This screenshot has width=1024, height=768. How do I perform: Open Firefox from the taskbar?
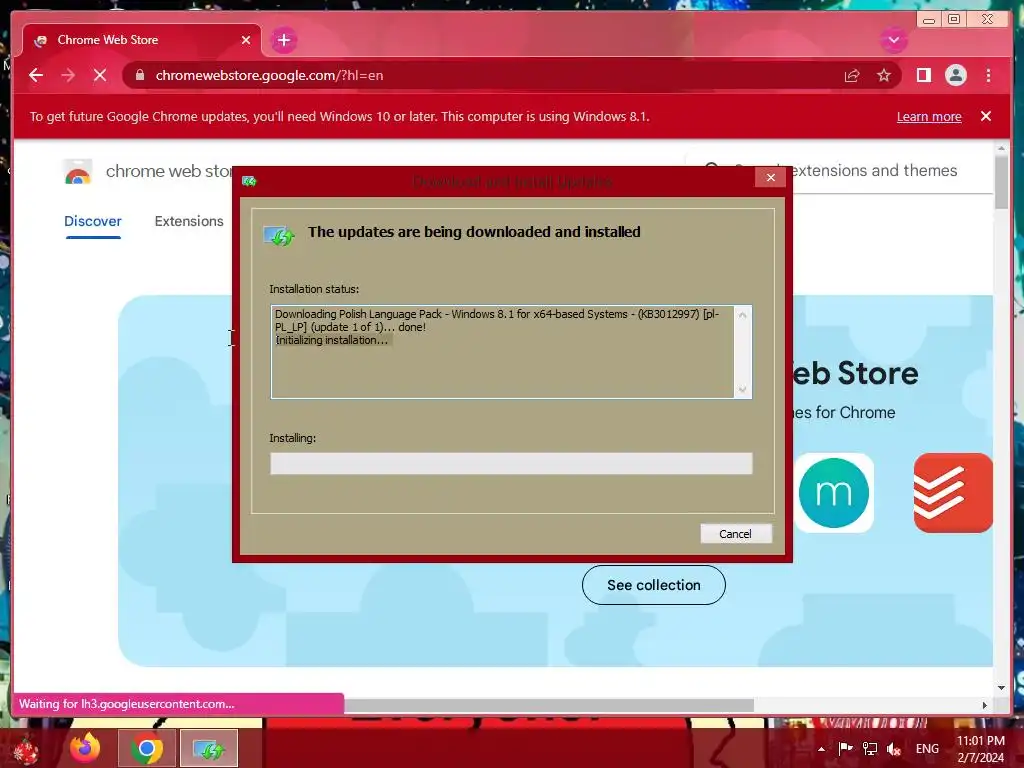85,748
